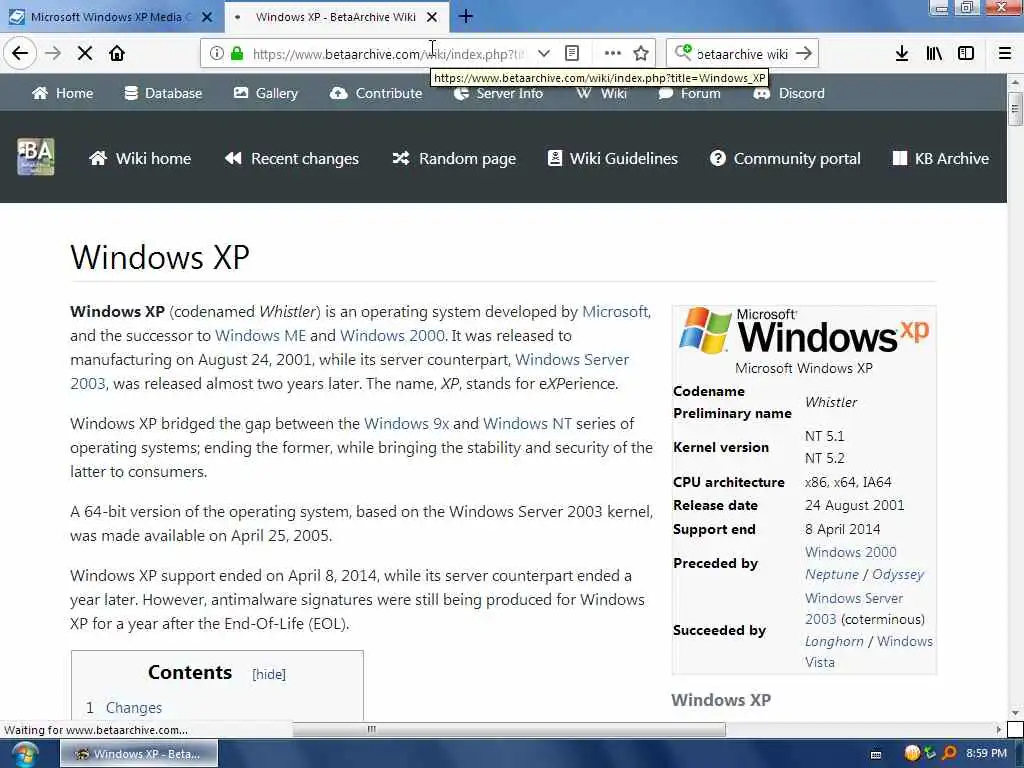Screen dimensions: 1024x768
Task: Open page actions three-dots menu
Action: (x=613, y=54)
